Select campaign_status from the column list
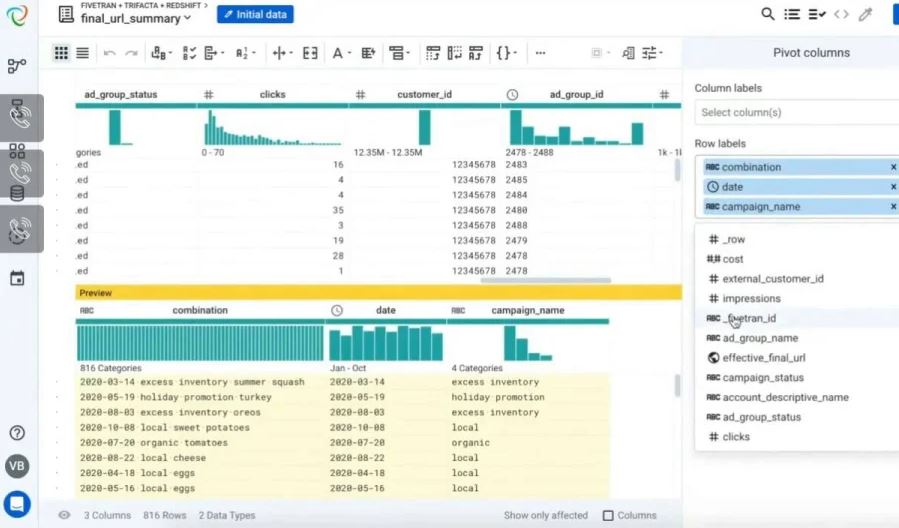Screen dimensions: 899x528 pos(797,378)
